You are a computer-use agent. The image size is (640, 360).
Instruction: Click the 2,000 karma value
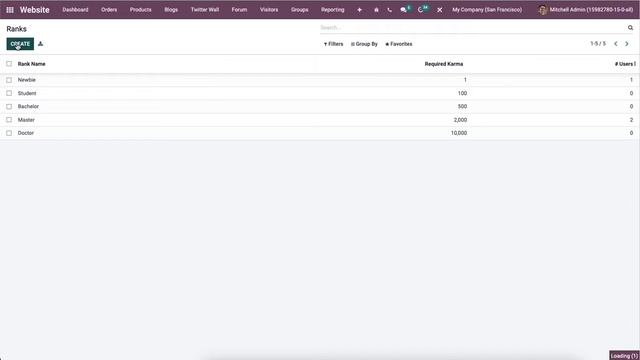pos(460,120)
